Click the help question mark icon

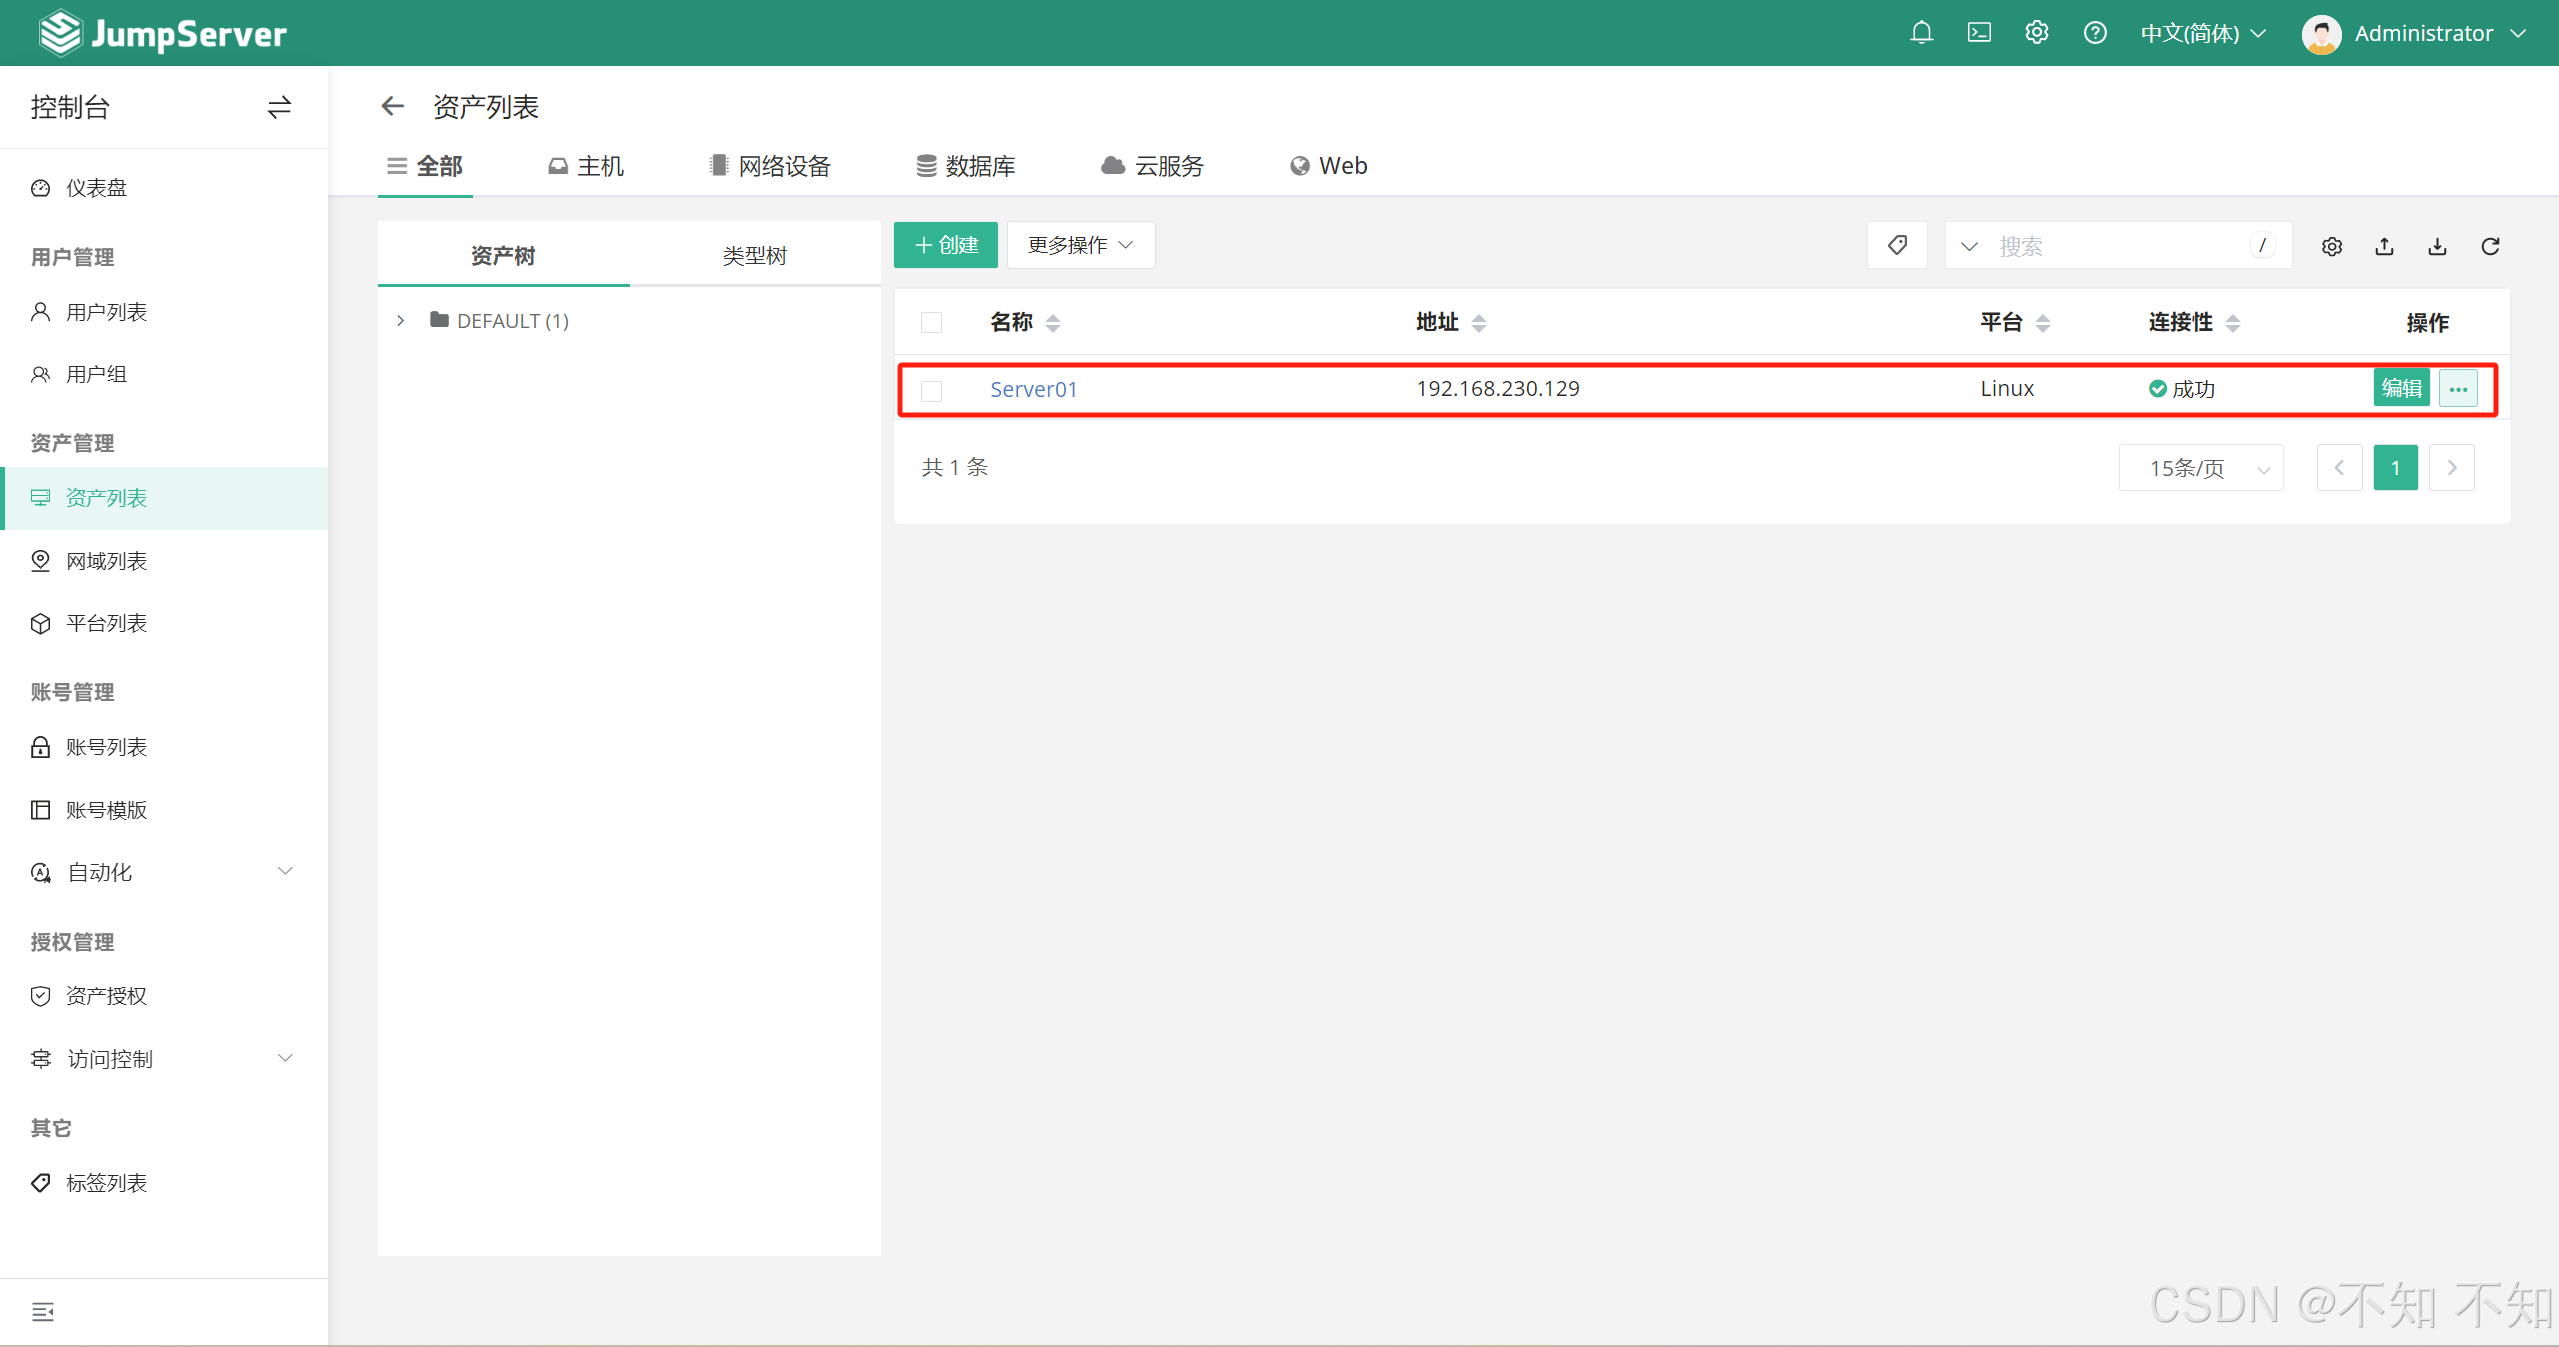[x=2094, y=33]
